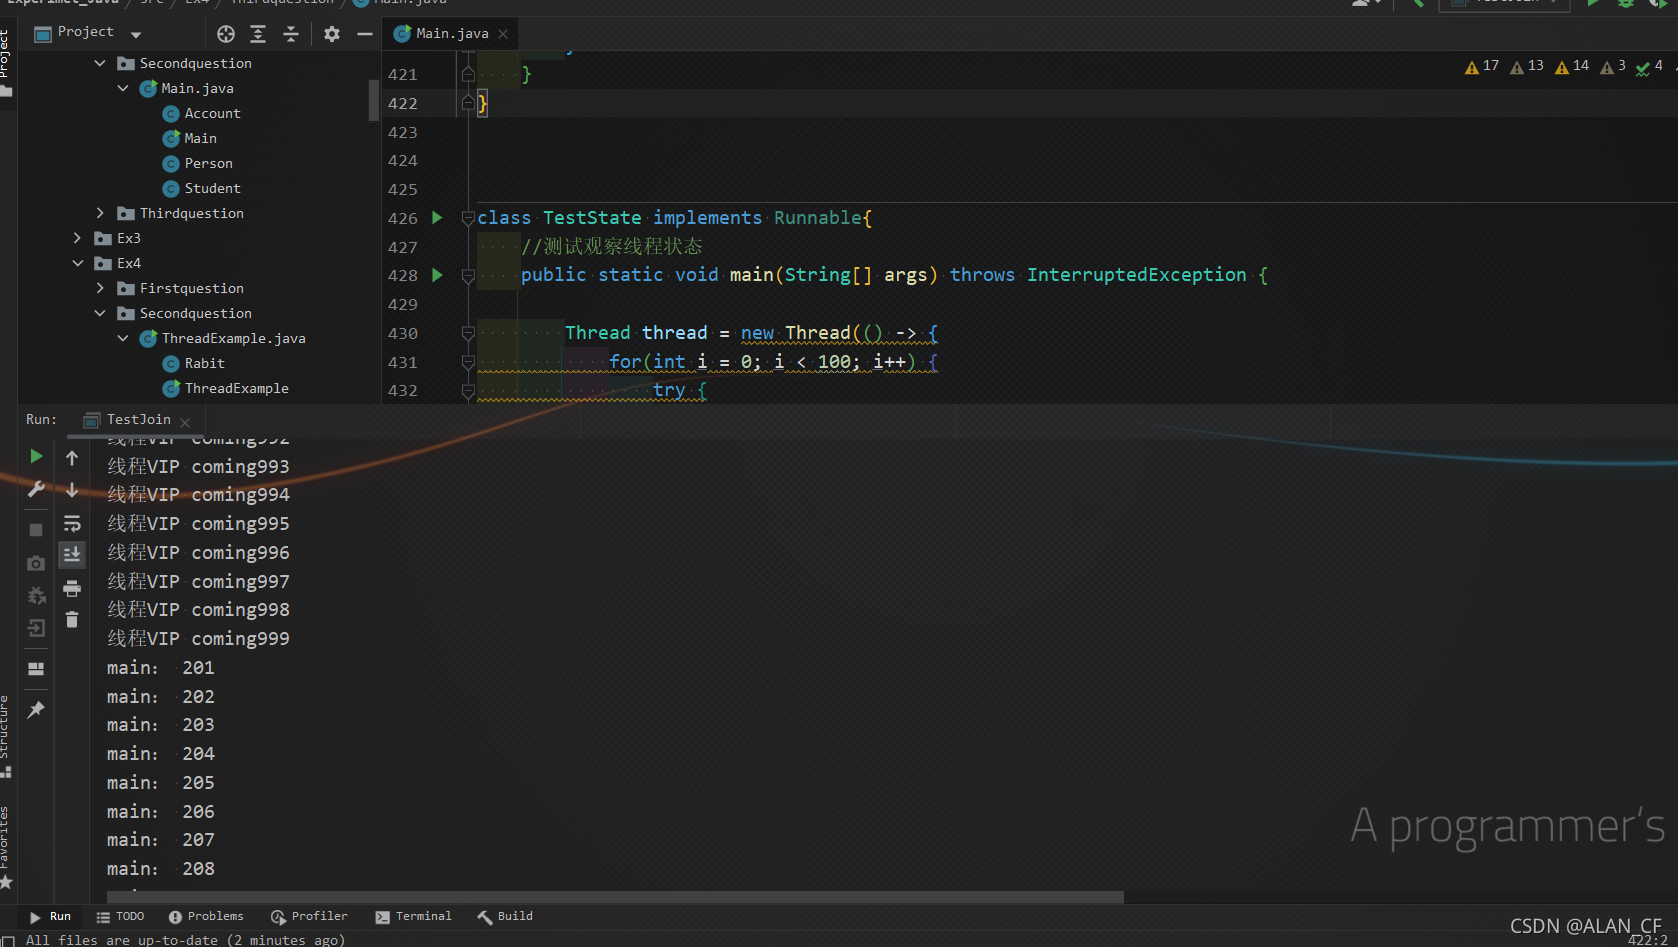Move up the stack trace arrow
The height and width of the screenshot is (947, 1678).
tap(72, 458)
